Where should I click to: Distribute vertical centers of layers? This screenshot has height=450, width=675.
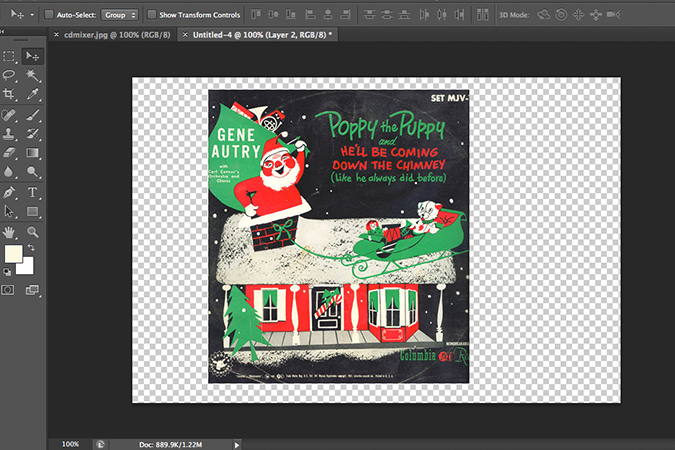point(387,15)
